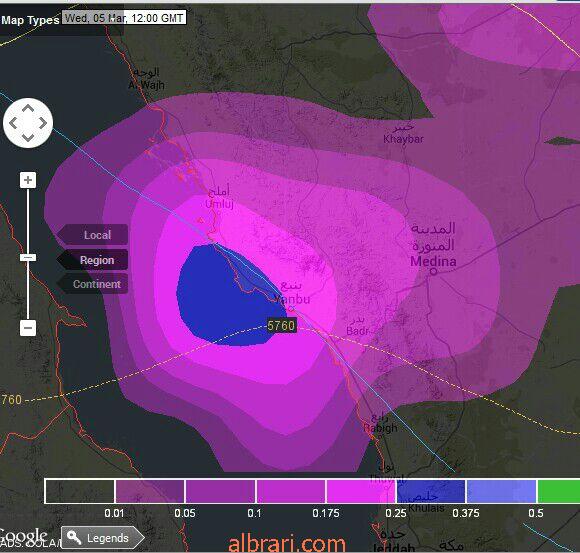Pan the map left with the left arrow

click(x=13, y=123)
